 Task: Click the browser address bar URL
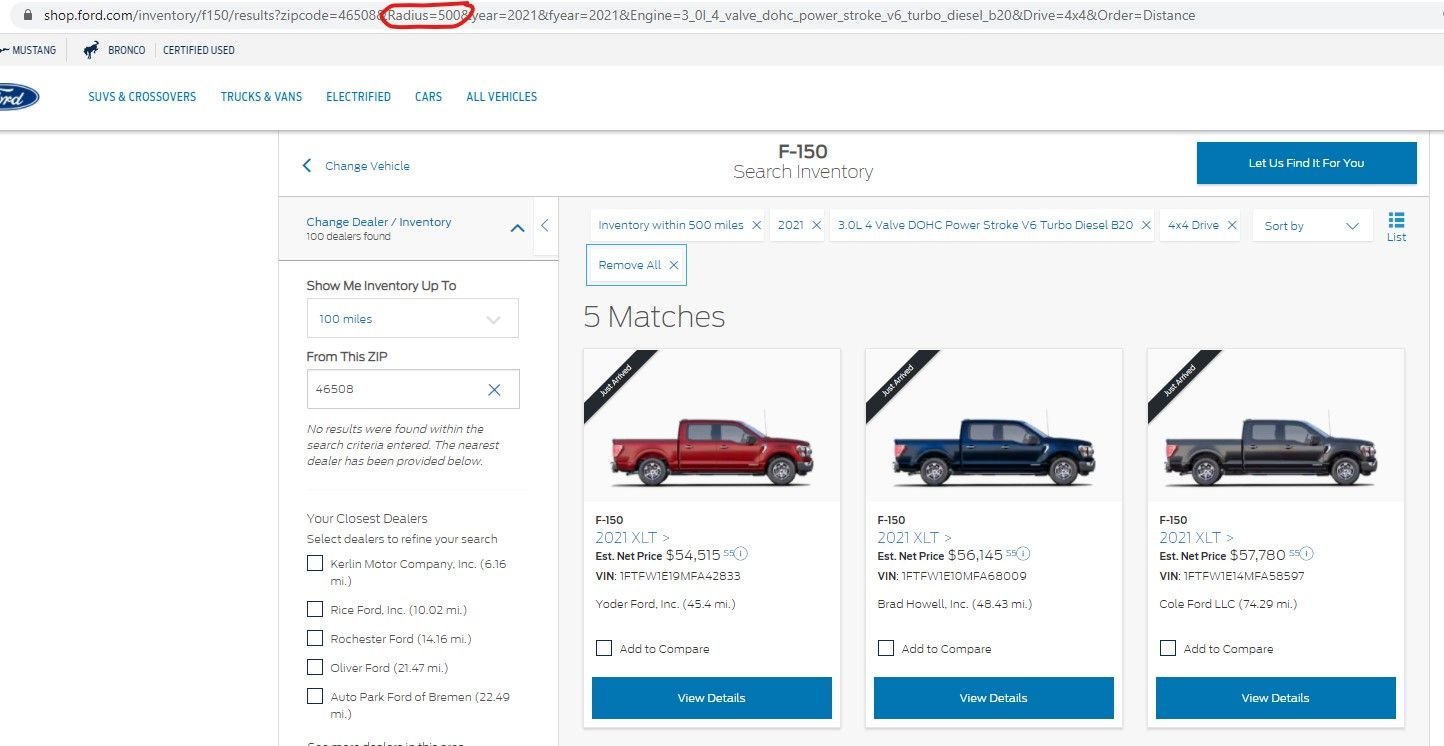(x=619, y=15)
